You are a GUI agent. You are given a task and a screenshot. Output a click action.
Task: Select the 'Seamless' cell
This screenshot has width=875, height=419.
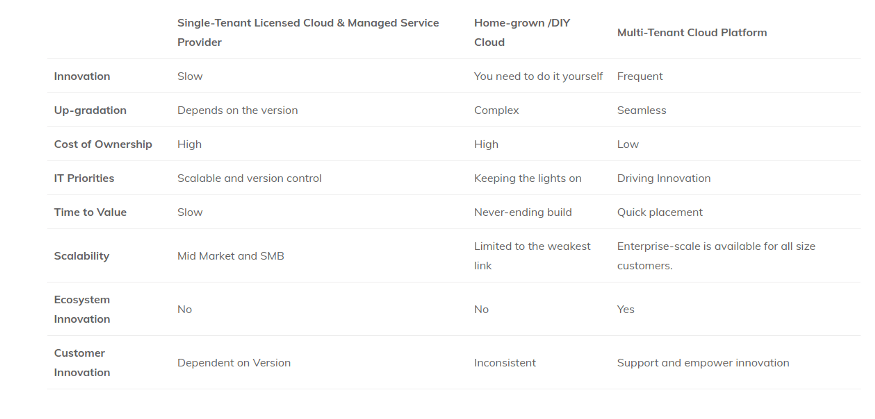point(641,110)
